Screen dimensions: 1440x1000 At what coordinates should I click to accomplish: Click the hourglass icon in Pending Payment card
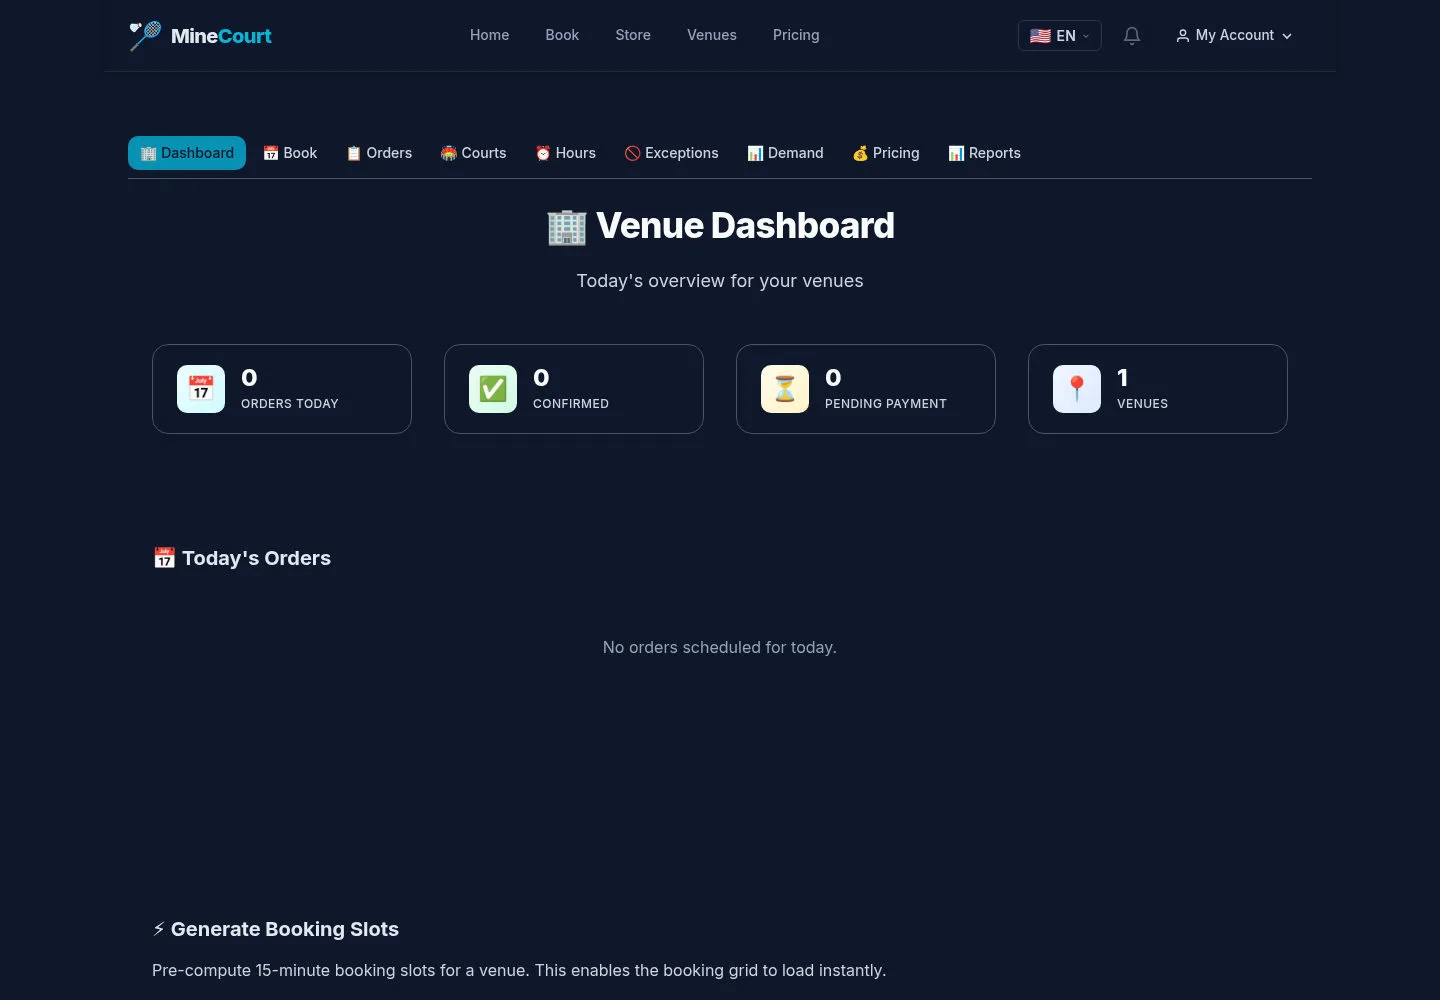point(785,389)
